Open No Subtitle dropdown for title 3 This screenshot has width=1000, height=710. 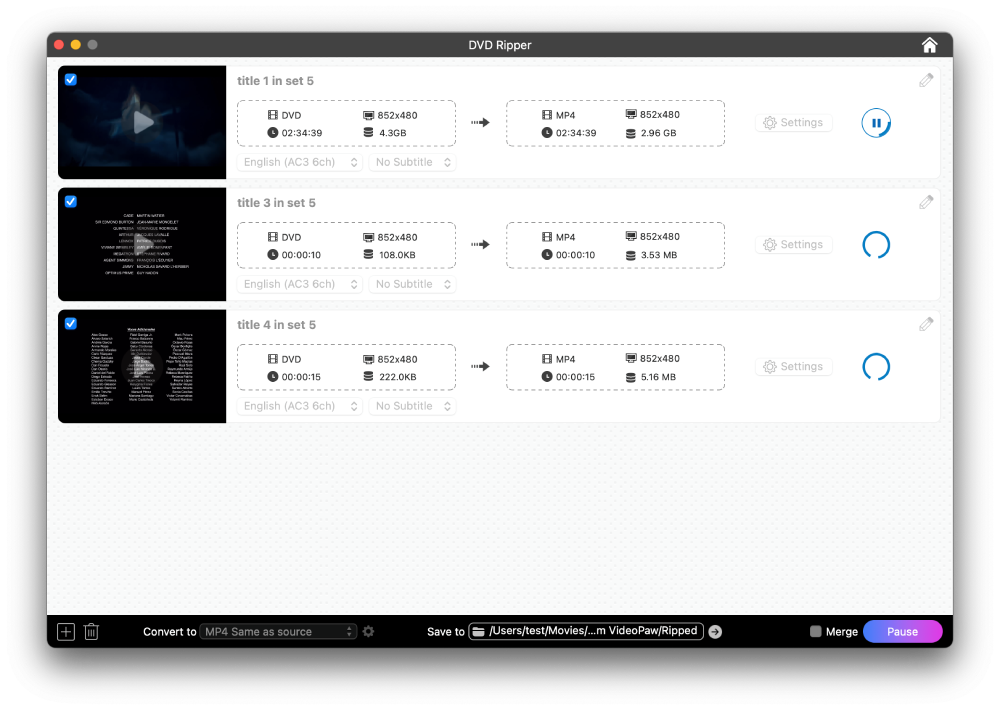[x=412, y=284]
